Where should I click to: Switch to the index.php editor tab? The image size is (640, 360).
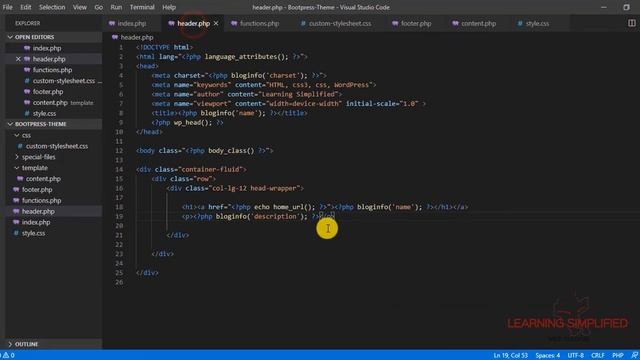tap(131, 24)
